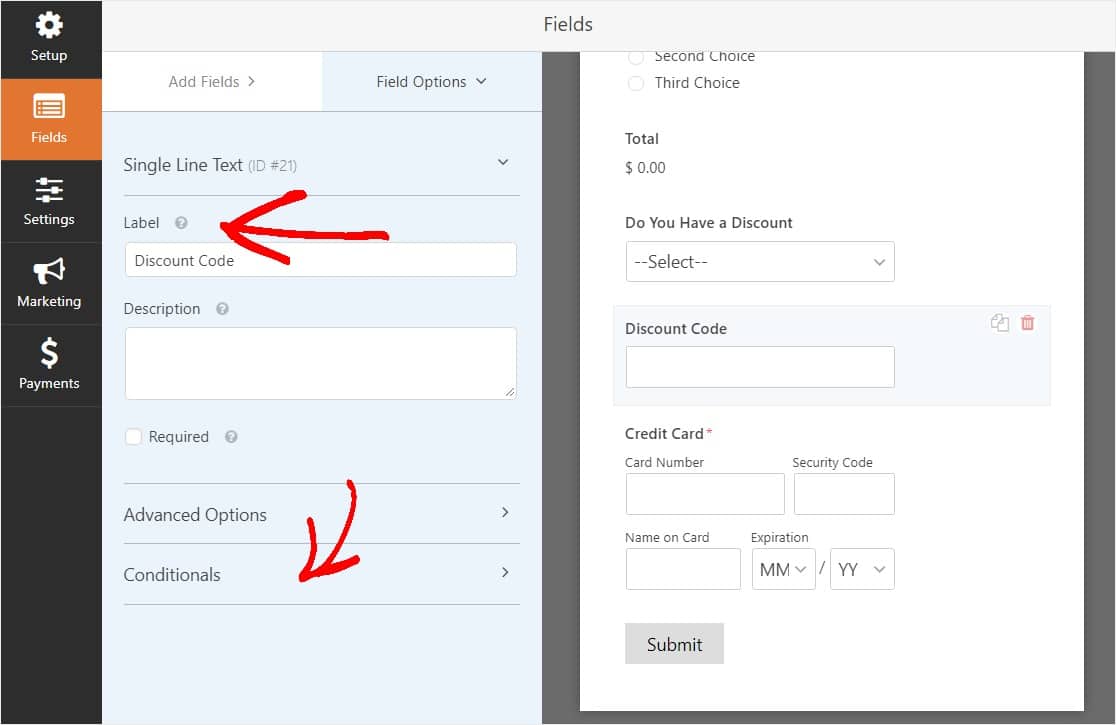Open the MM expiration month dropdown
This screenshot has height=725, width=1116.
(783, 568)
